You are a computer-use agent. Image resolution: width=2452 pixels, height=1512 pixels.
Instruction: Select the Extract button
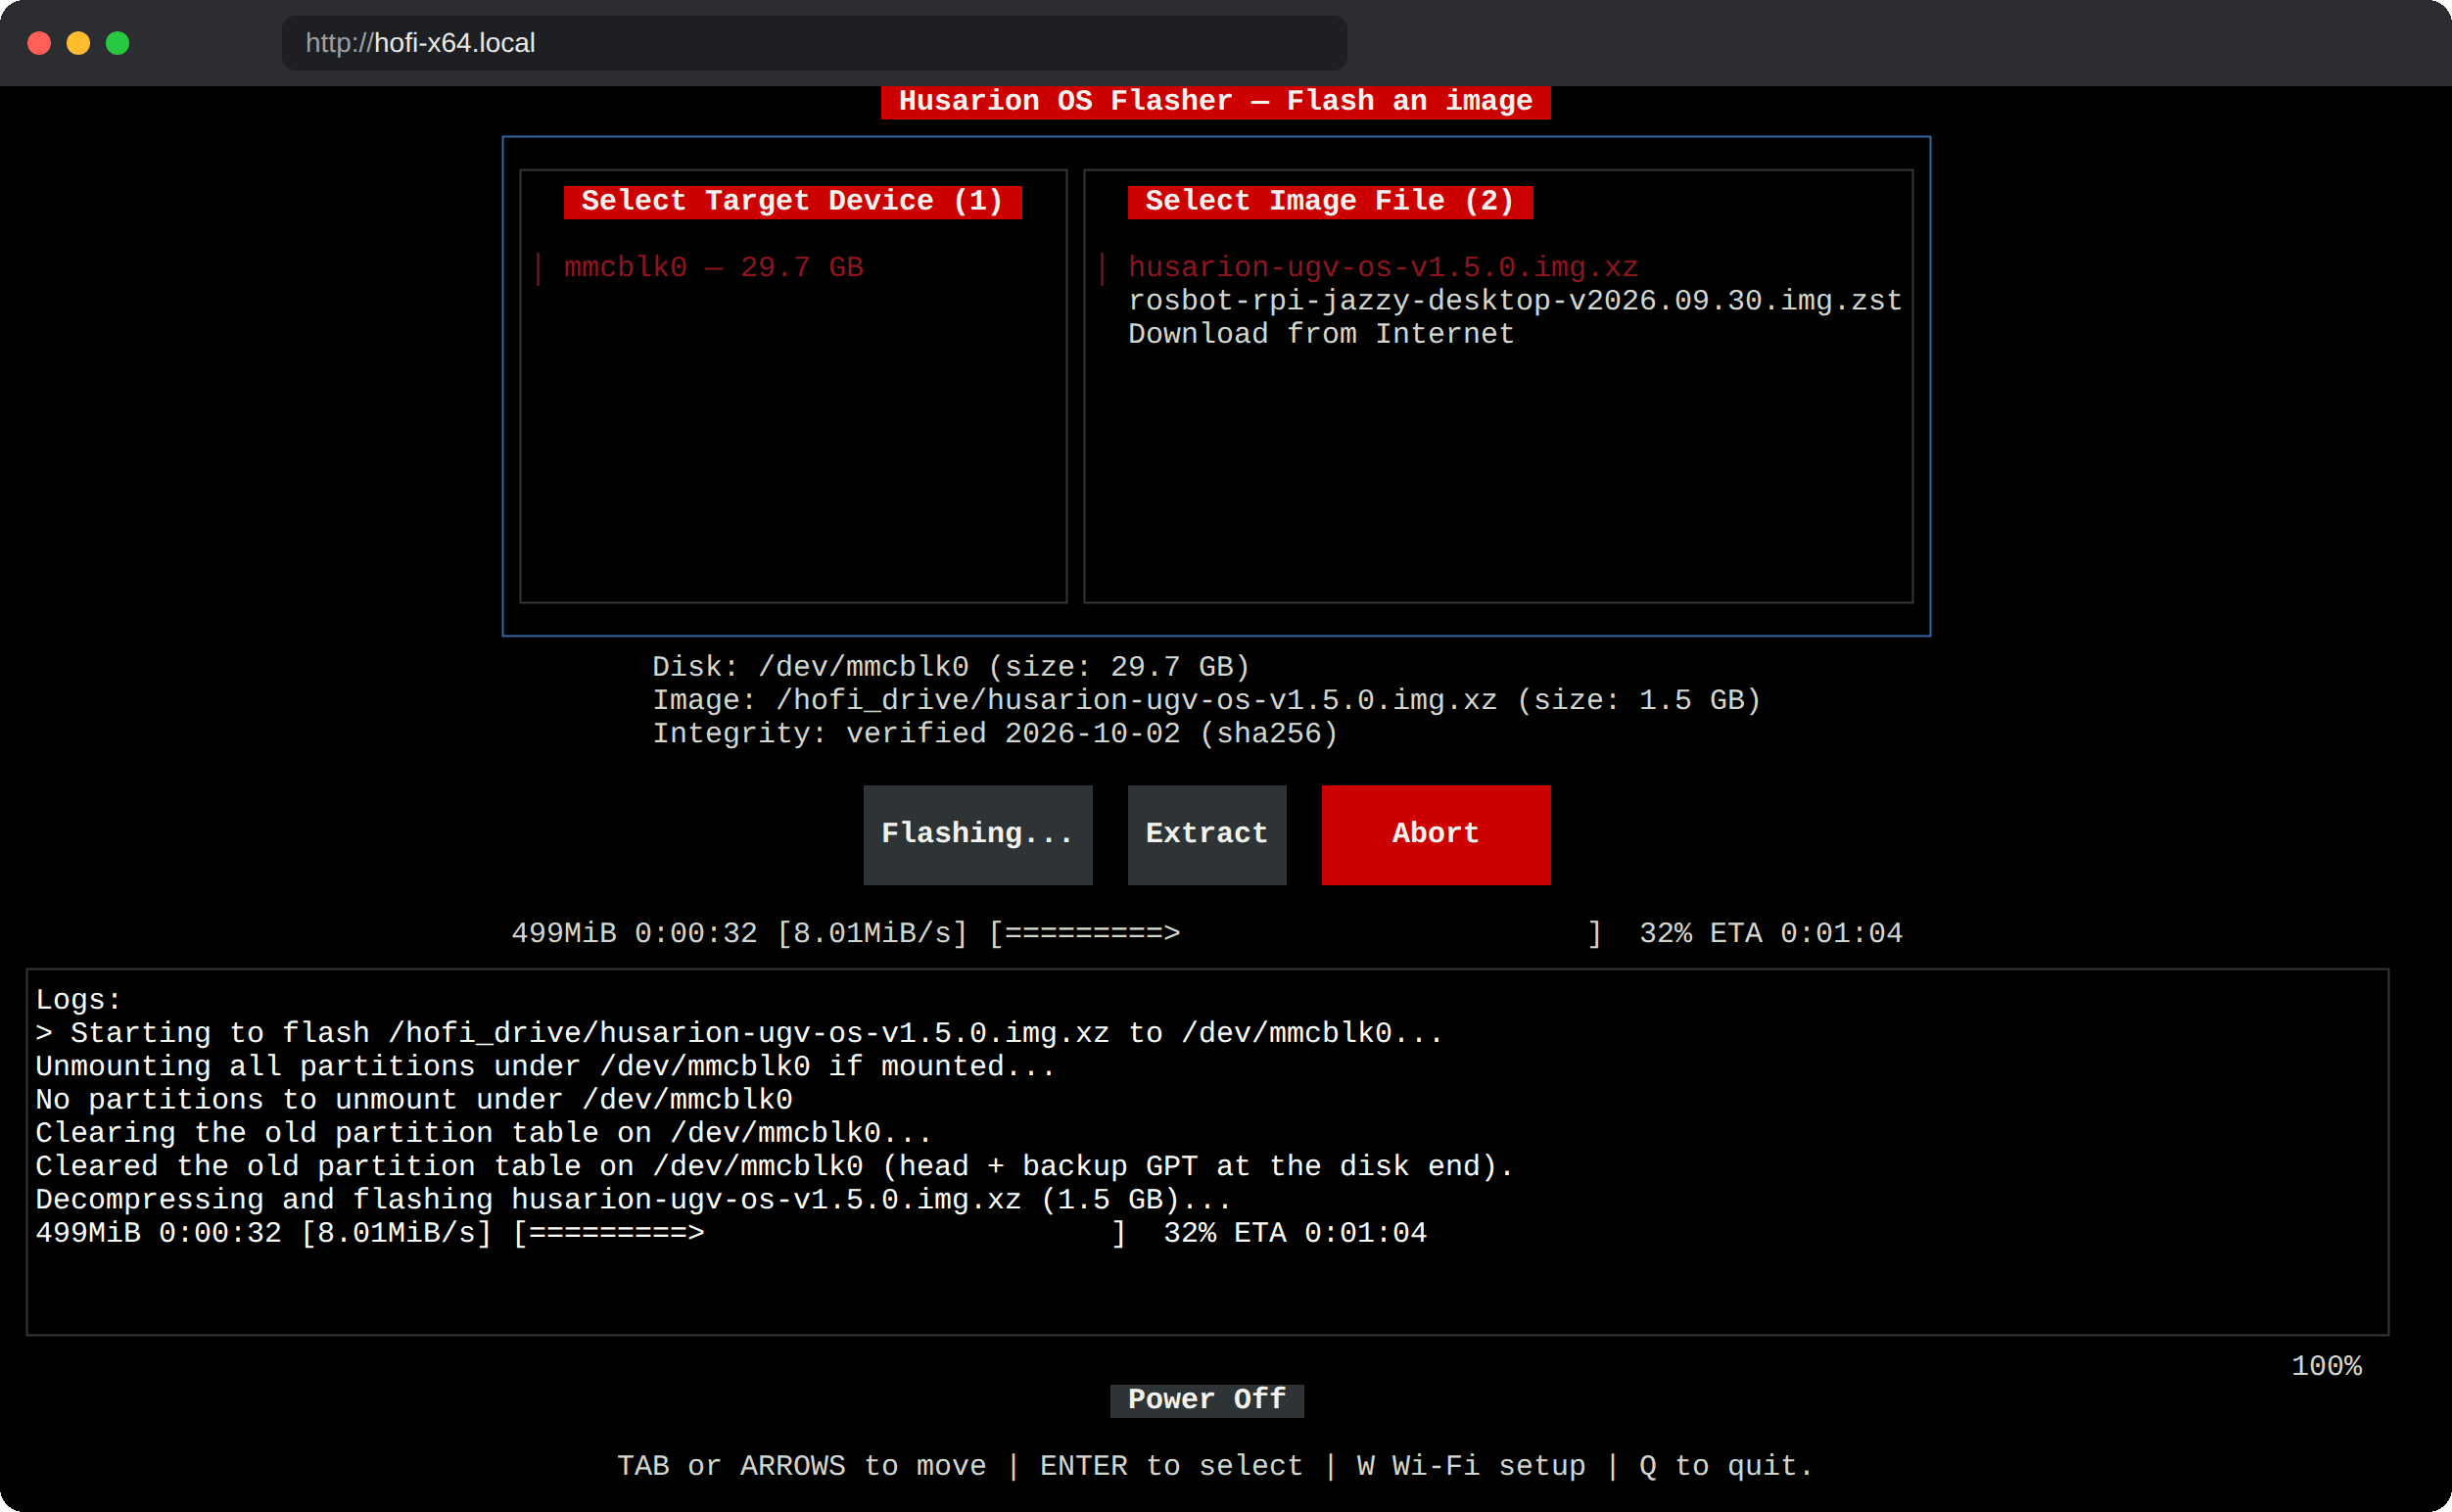[1207, 834]
